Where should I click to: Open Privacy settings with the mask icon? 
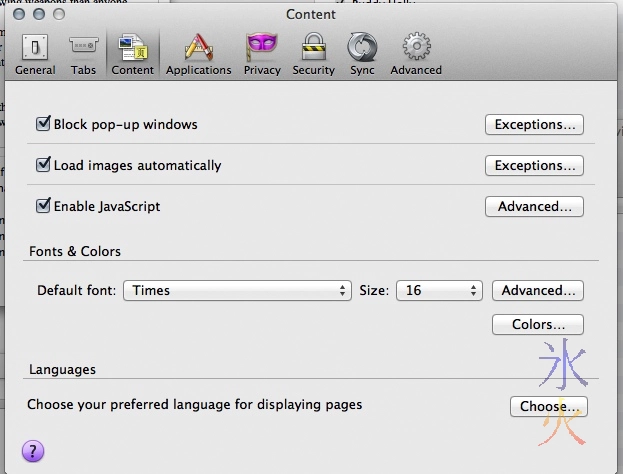(262, 53)
